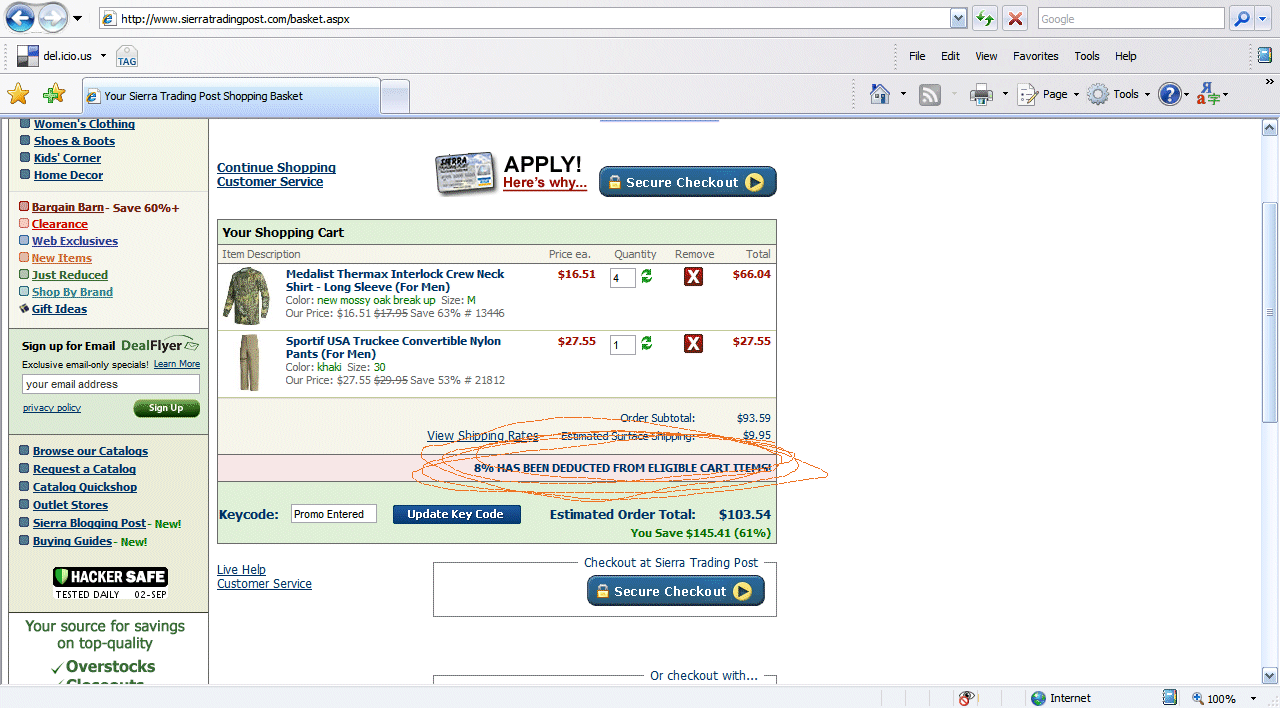Open the View Shipping Rates link
The width and height of the screenshot is (1280, 708).
pyautogui.click(x=482, y=435)
